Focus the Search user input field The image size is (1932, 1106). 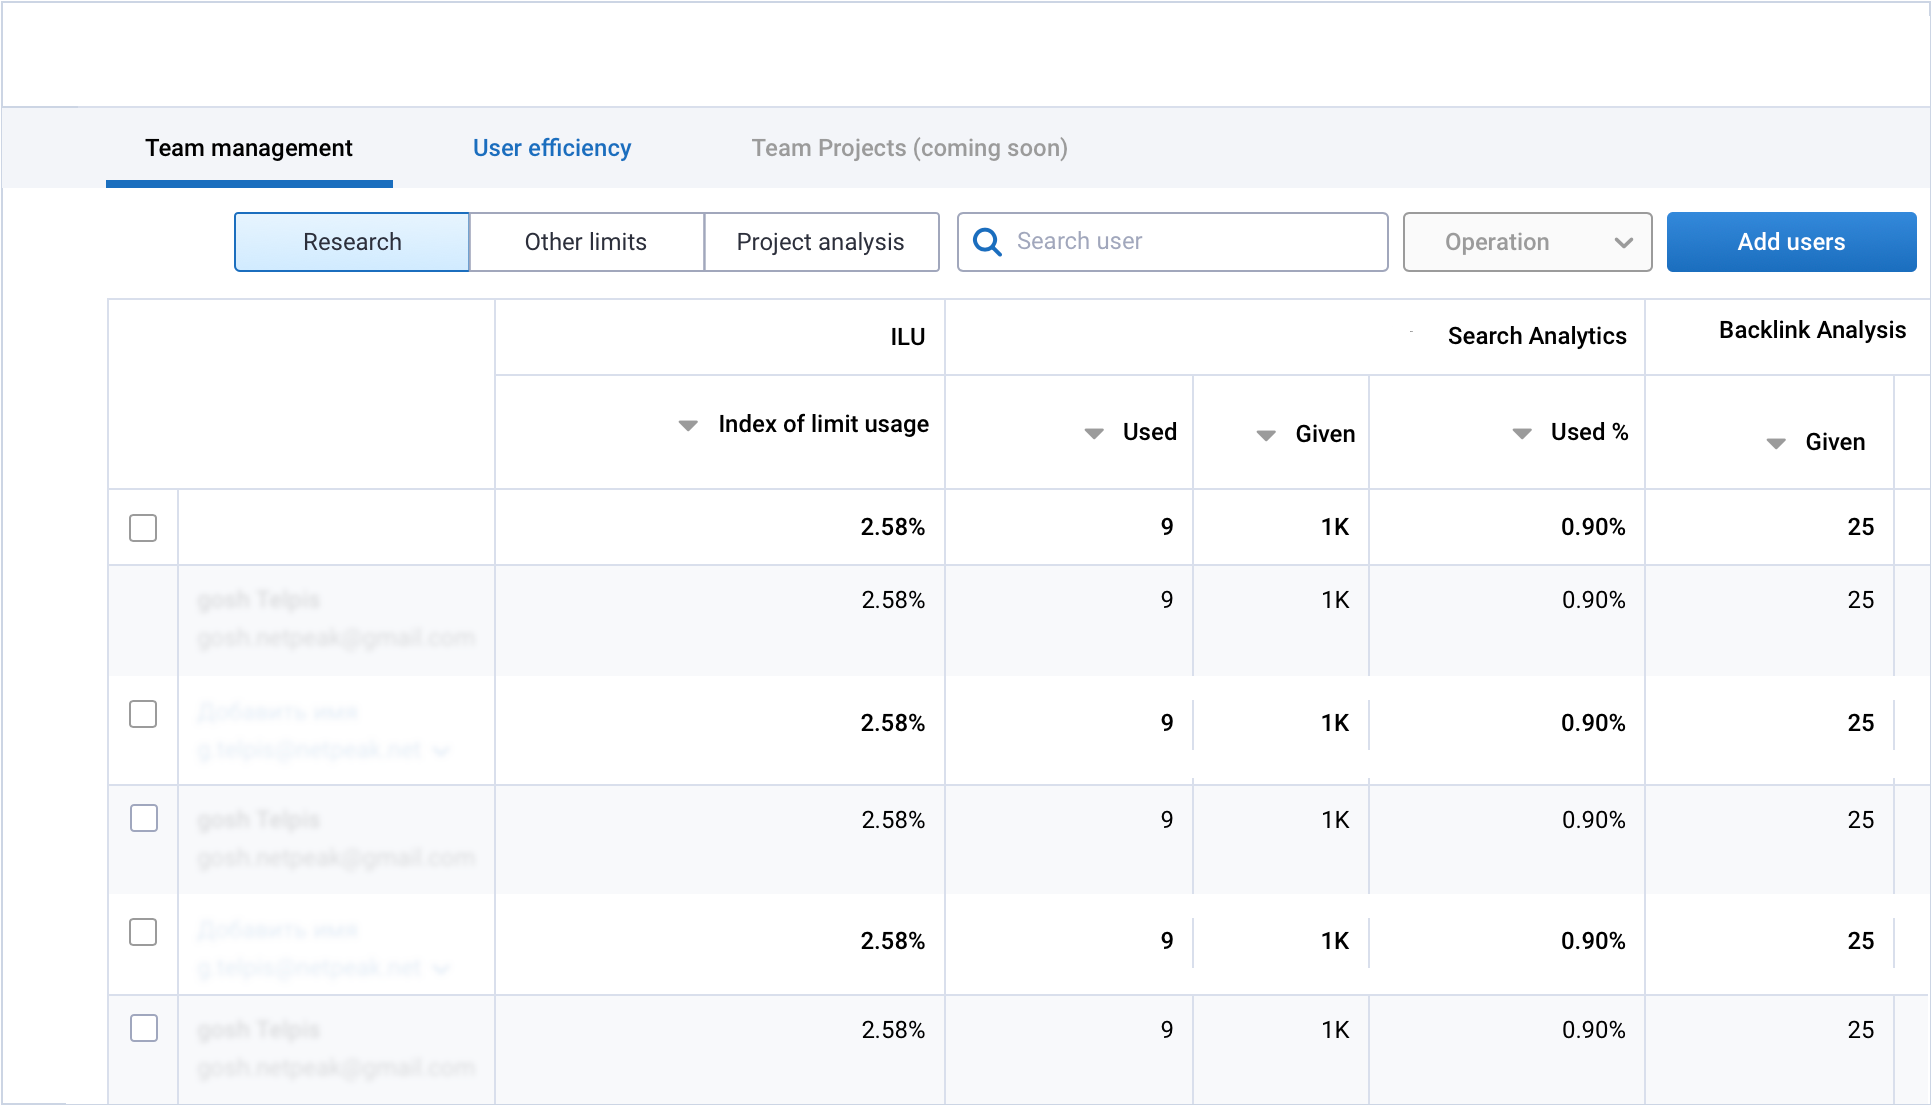[1172, 242]
